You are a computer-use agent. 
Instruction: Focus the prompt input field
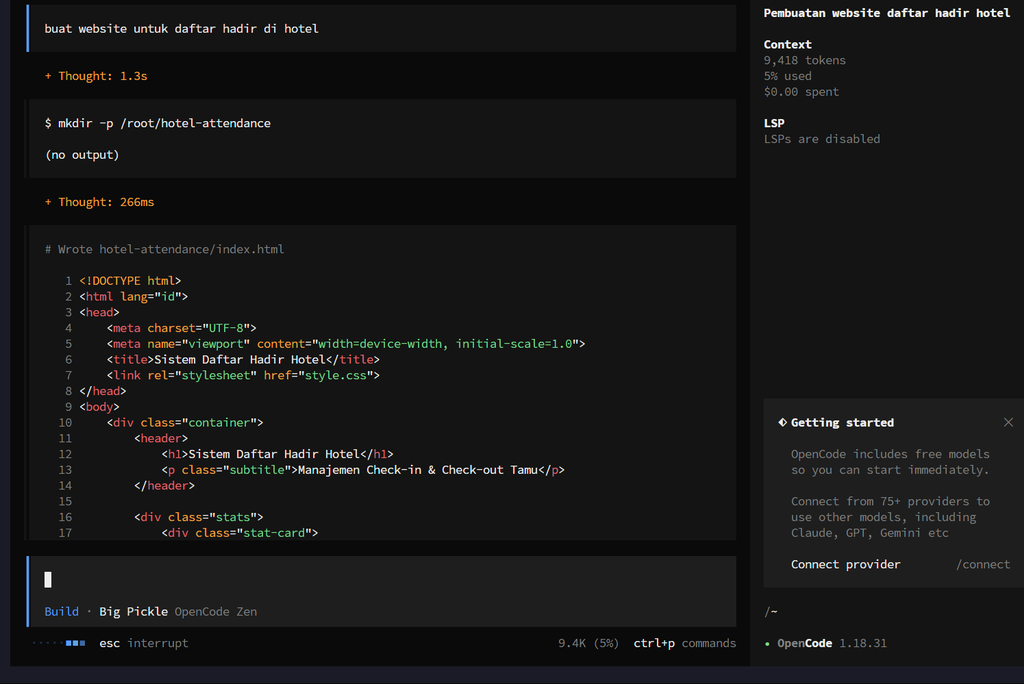click(x=382, y=579)
